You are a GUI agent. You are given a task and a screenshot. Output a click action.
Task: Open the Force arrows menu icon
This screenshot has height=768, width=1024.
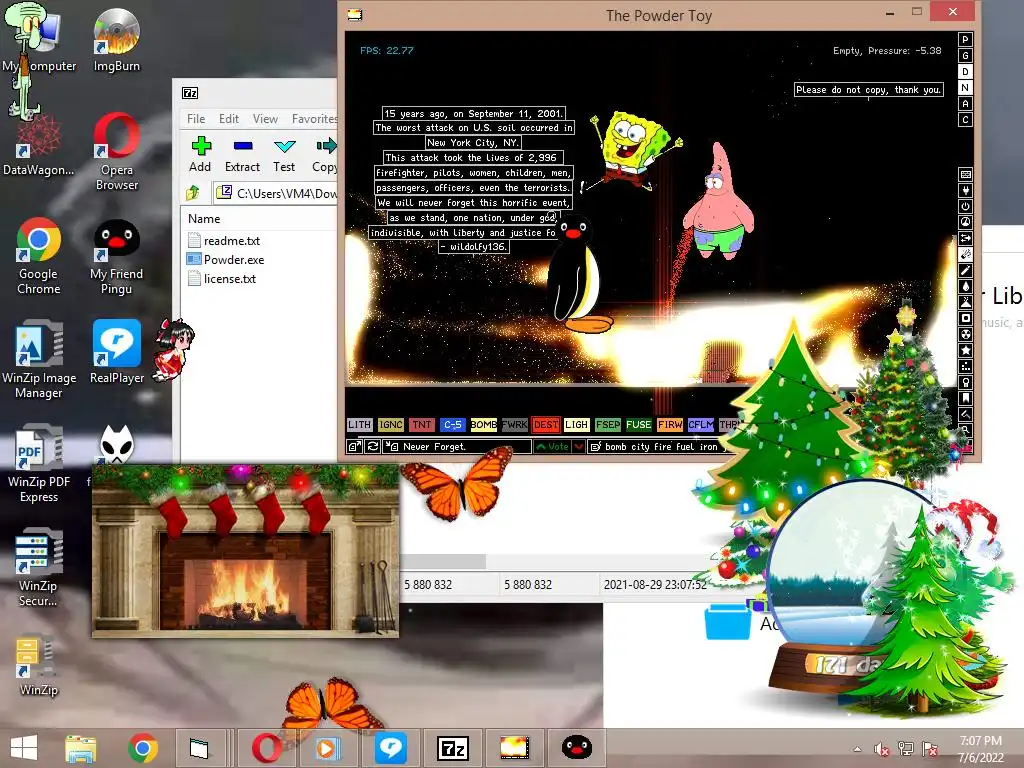[x=965, y=238]
